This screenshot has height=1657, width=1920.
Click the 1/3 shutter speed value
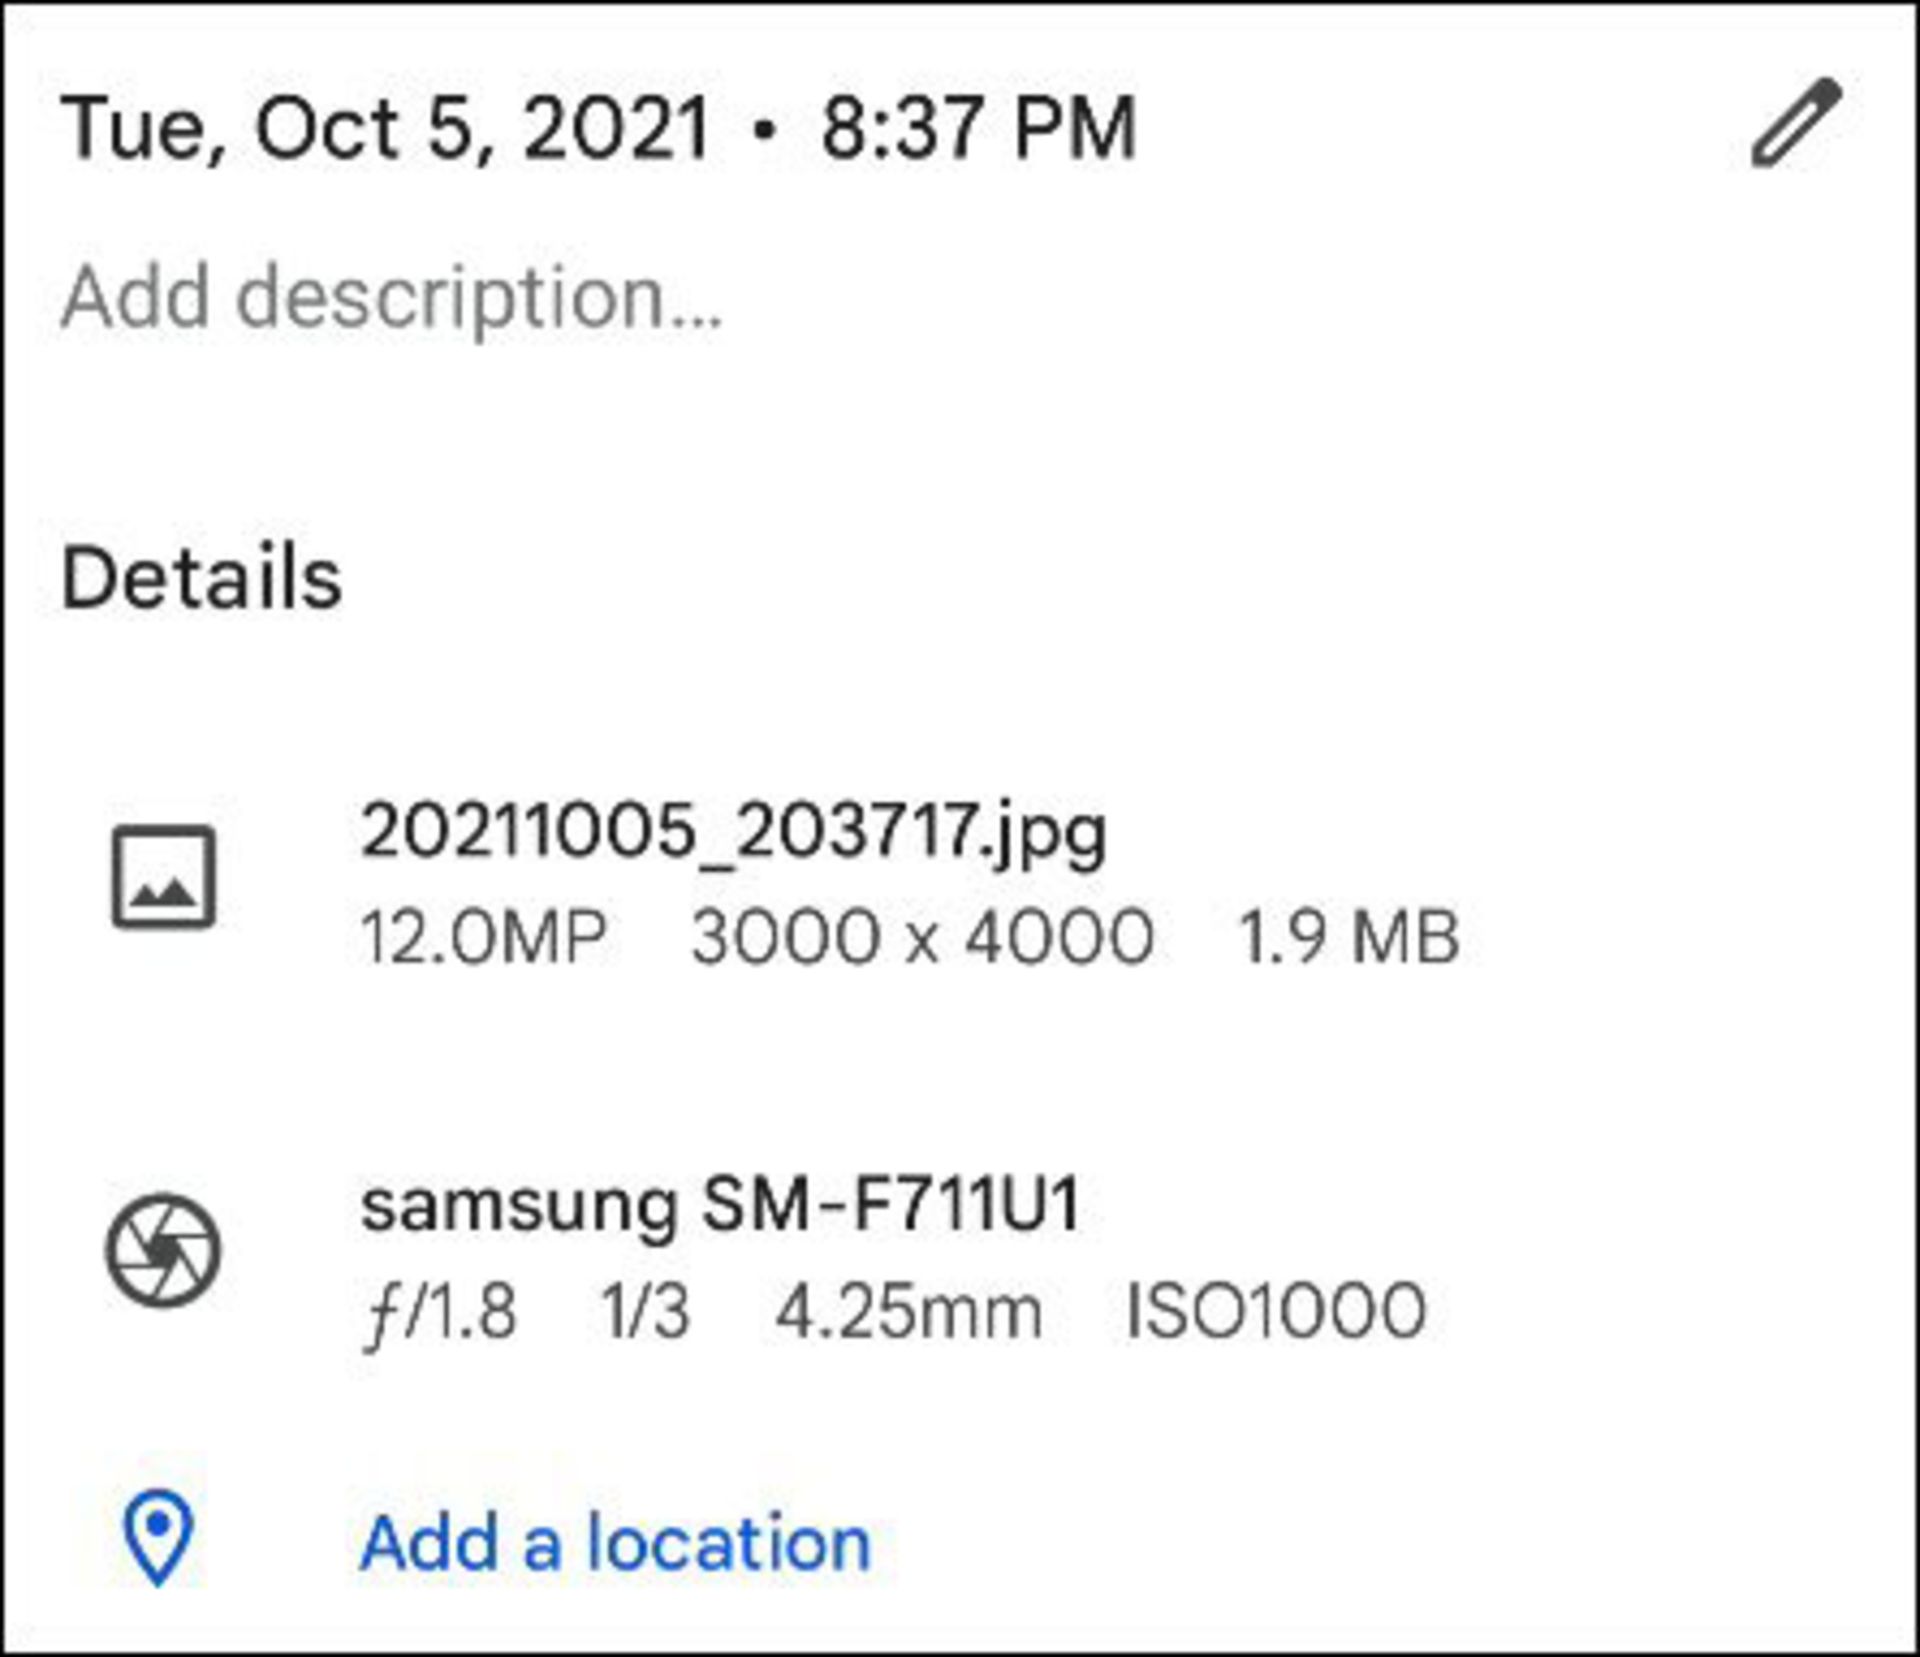click(645, 1312)
